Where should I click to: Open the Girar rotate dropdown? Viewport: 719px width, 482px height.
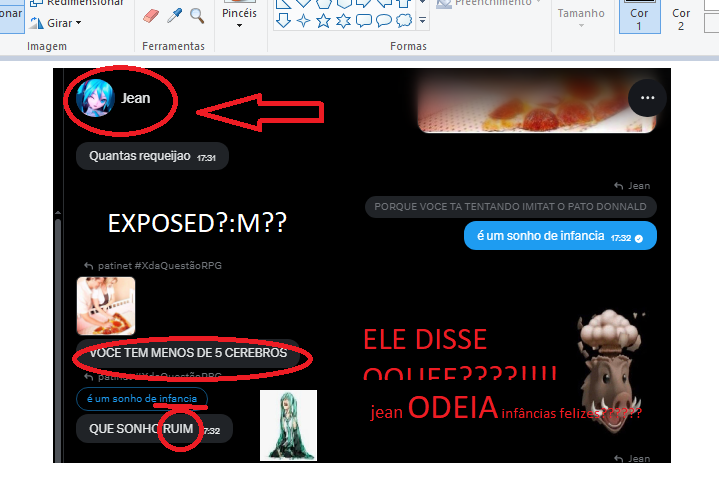[x=55, y=23]
